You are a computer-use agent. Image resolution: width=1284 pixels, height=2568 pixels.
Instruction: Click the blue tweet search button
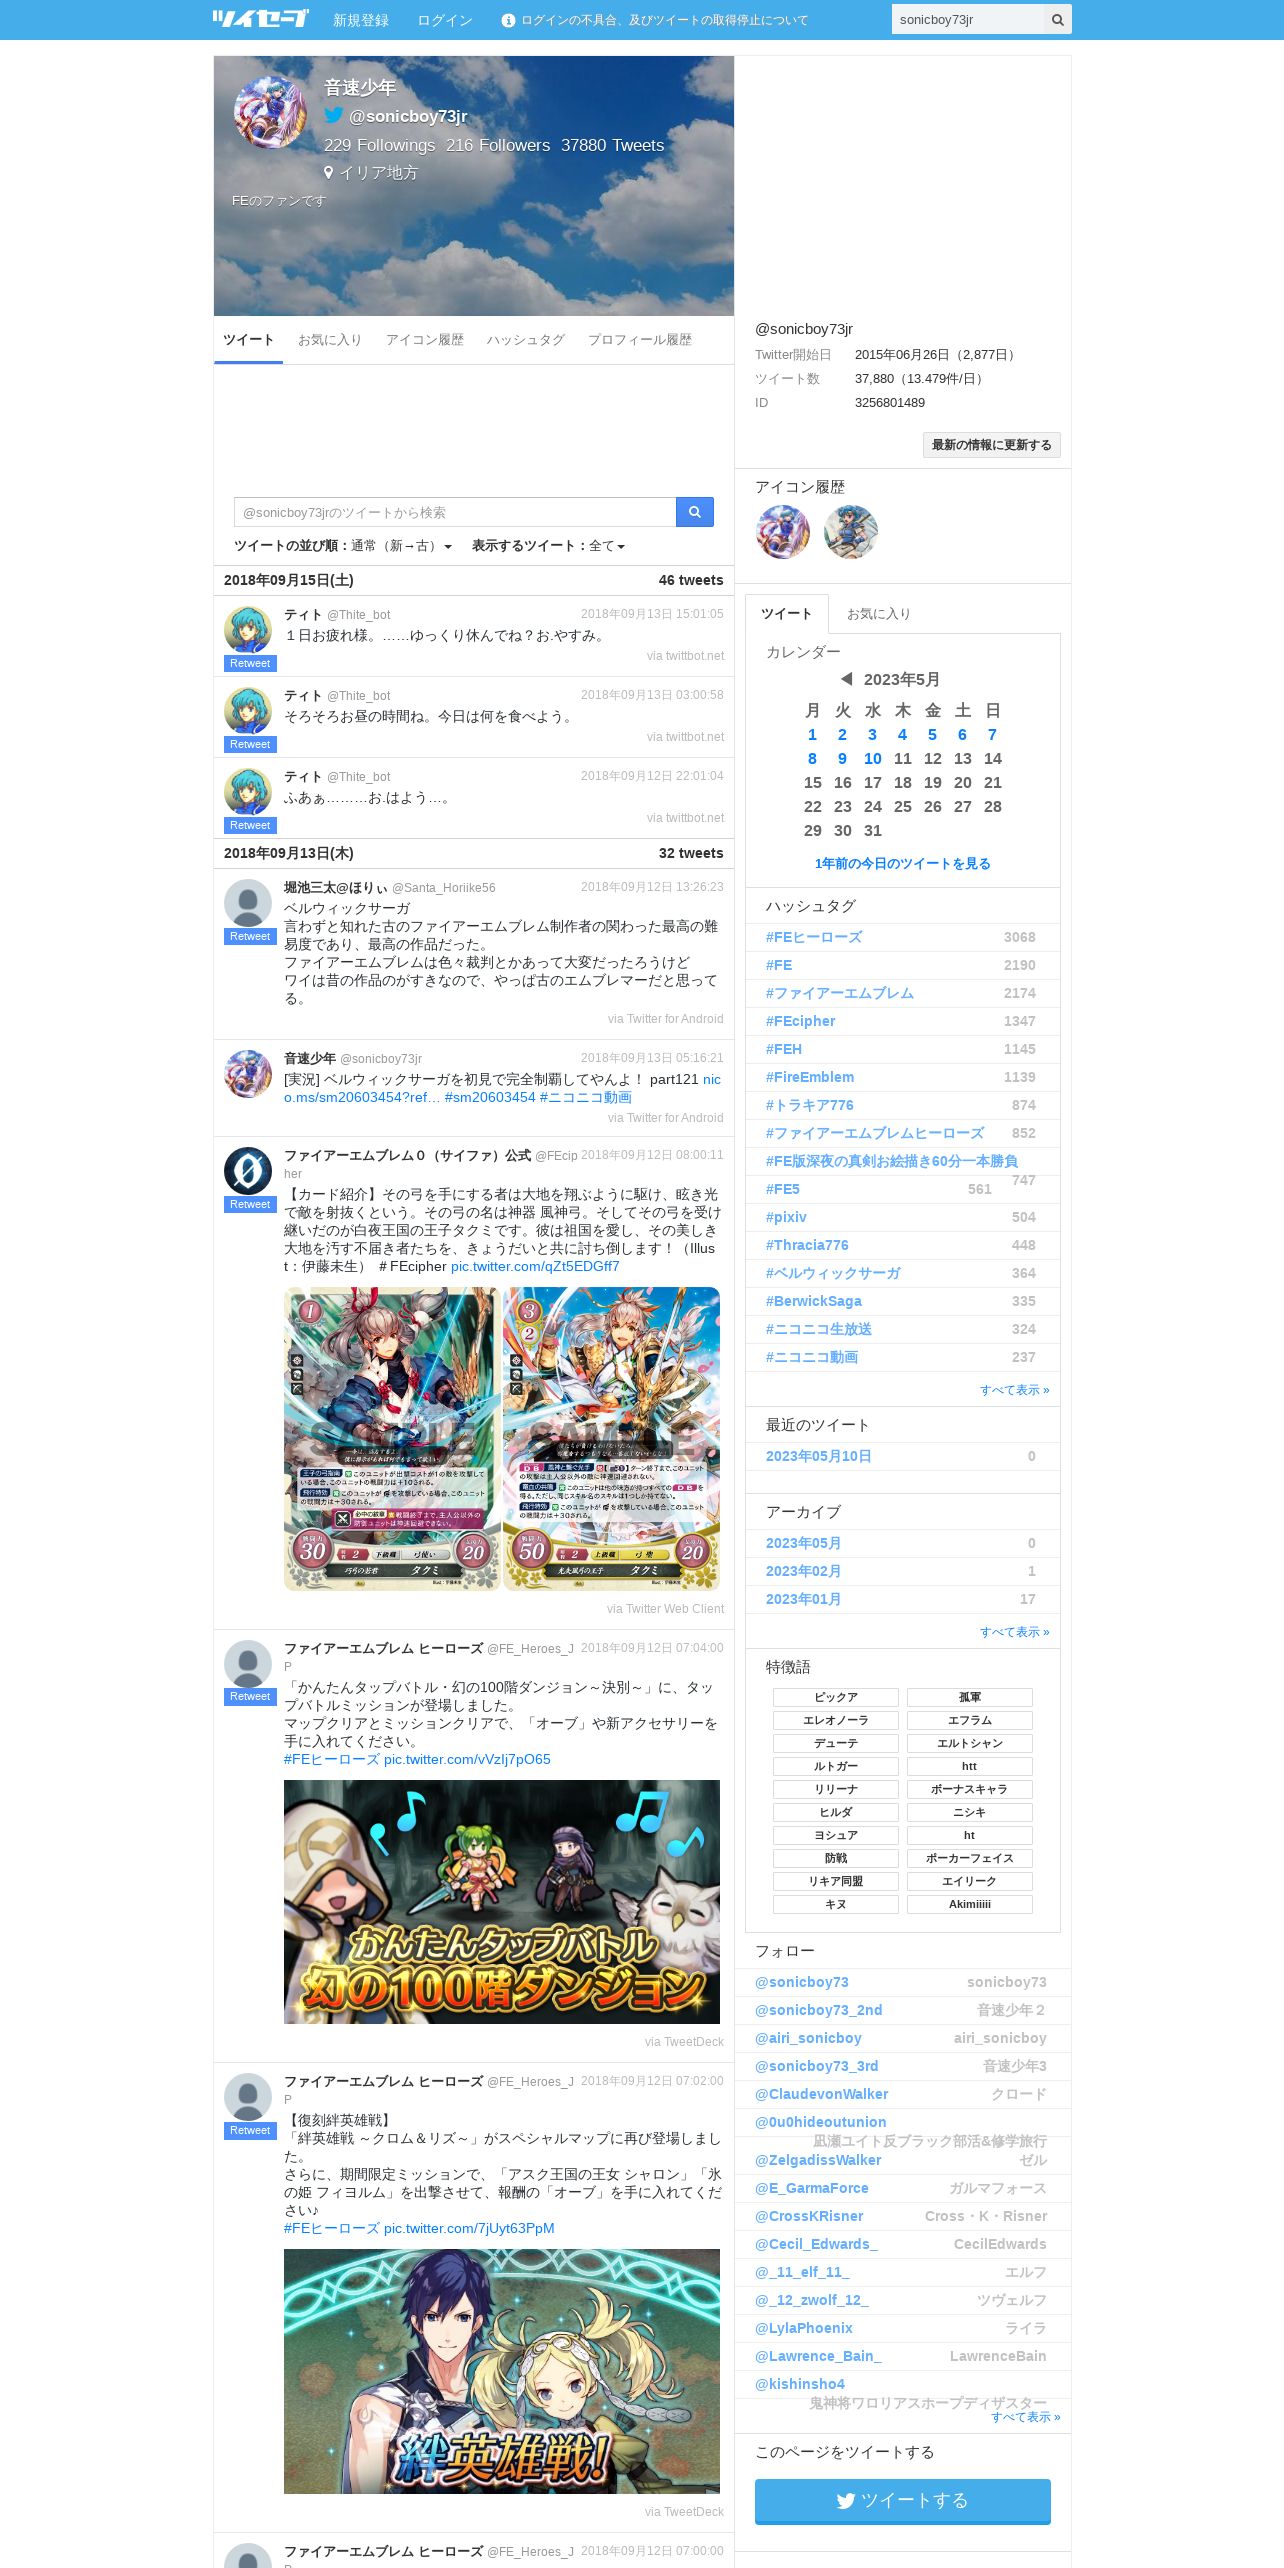pos(695,512)
